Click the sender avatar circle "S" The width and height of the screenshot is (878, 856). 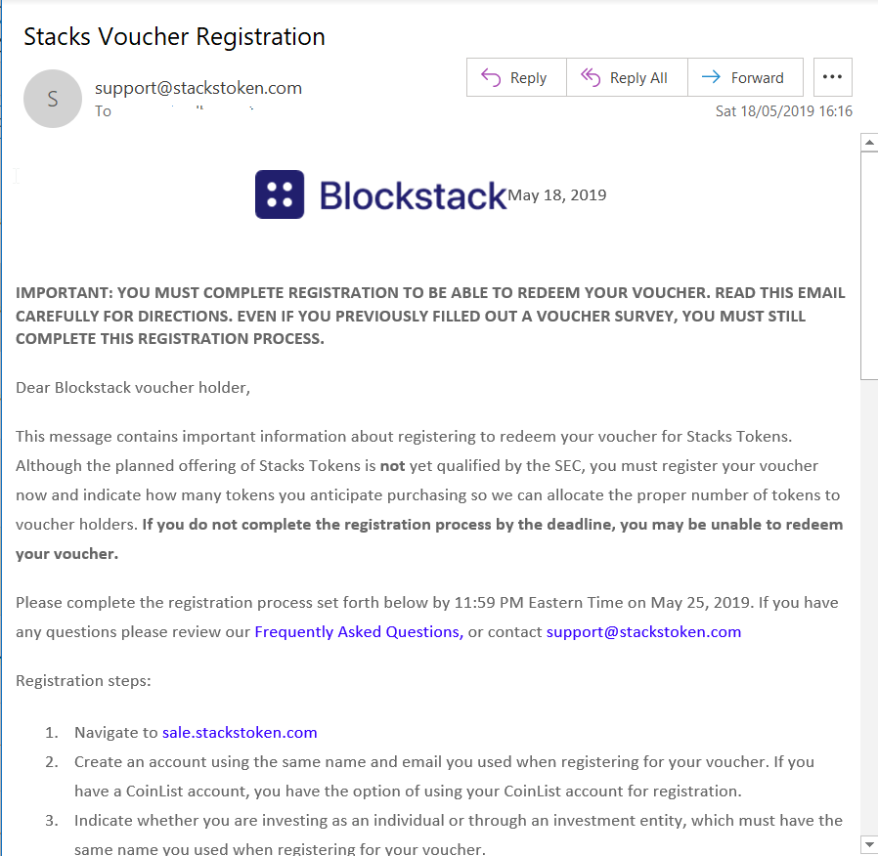click(x=52, y=99)
